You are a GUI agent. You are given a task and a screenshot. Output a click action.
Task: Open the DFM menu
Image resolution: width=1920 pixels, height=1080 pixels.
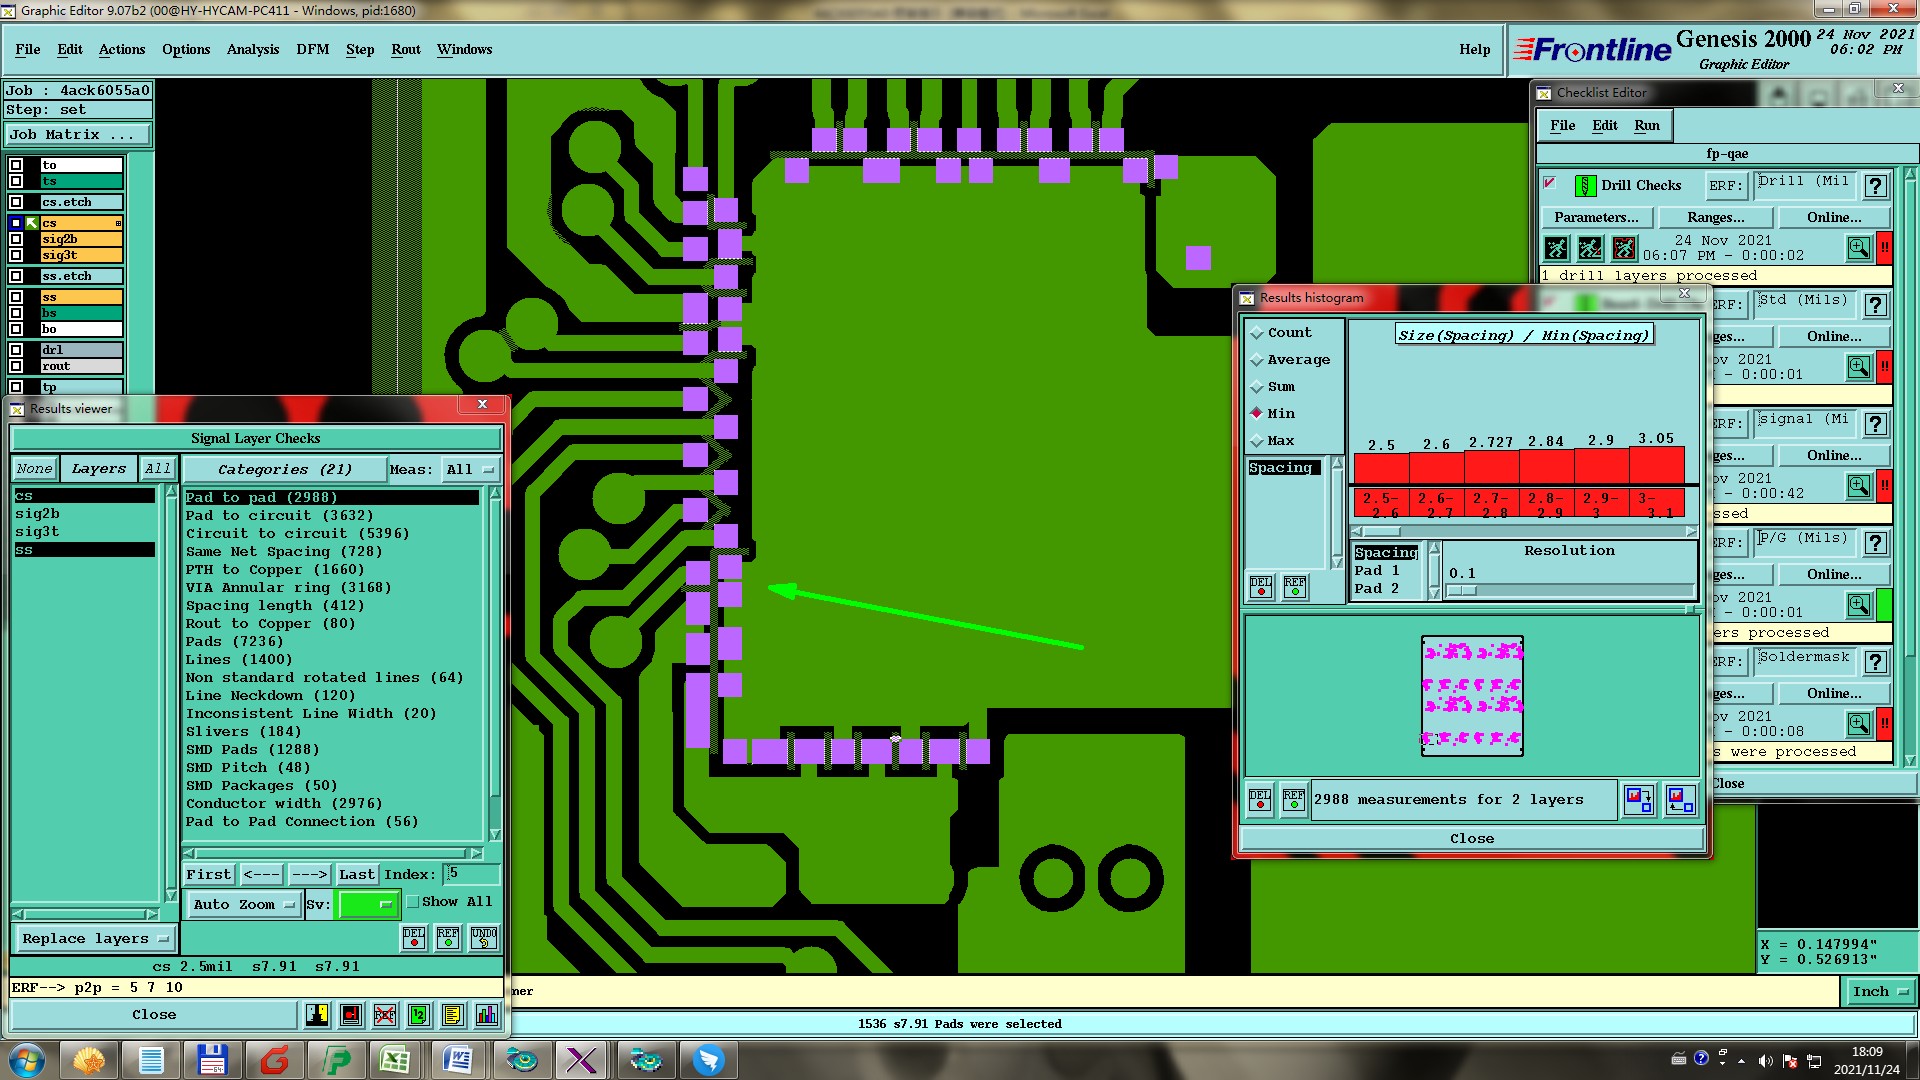pos(312,49)
